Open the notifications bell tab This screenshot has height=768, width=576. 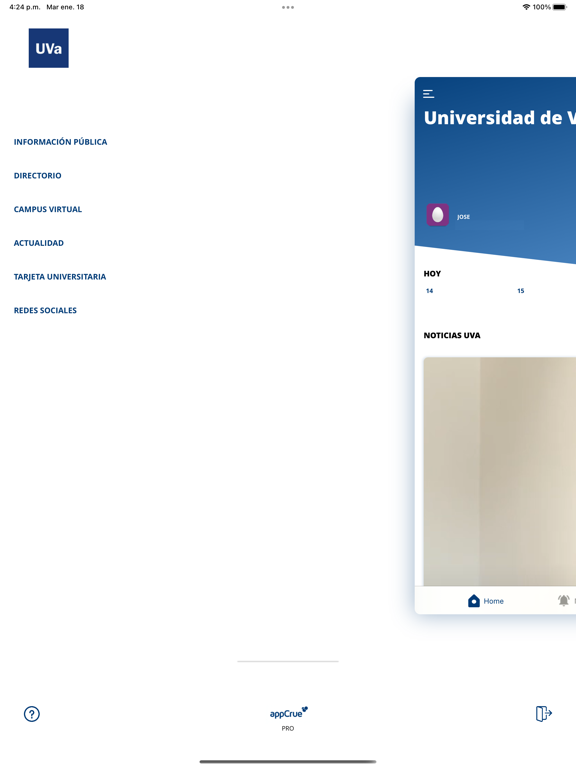point(564,600)
